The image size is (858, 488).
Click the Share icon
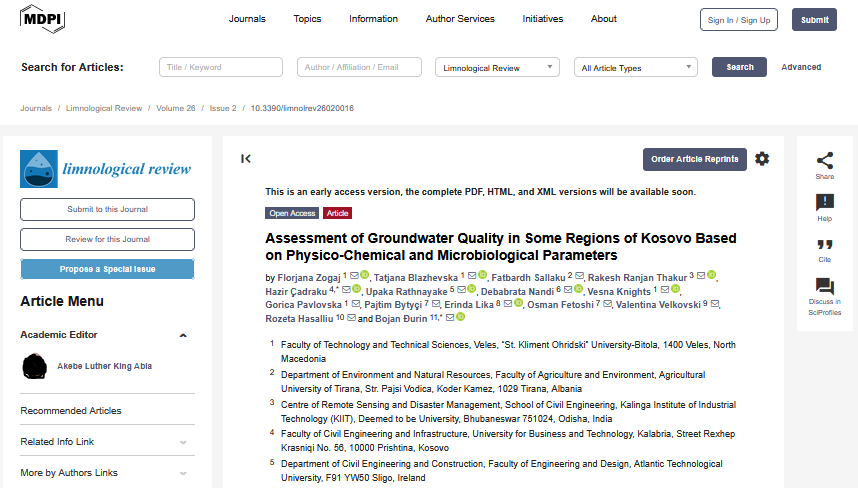click(x=824, y=160)
